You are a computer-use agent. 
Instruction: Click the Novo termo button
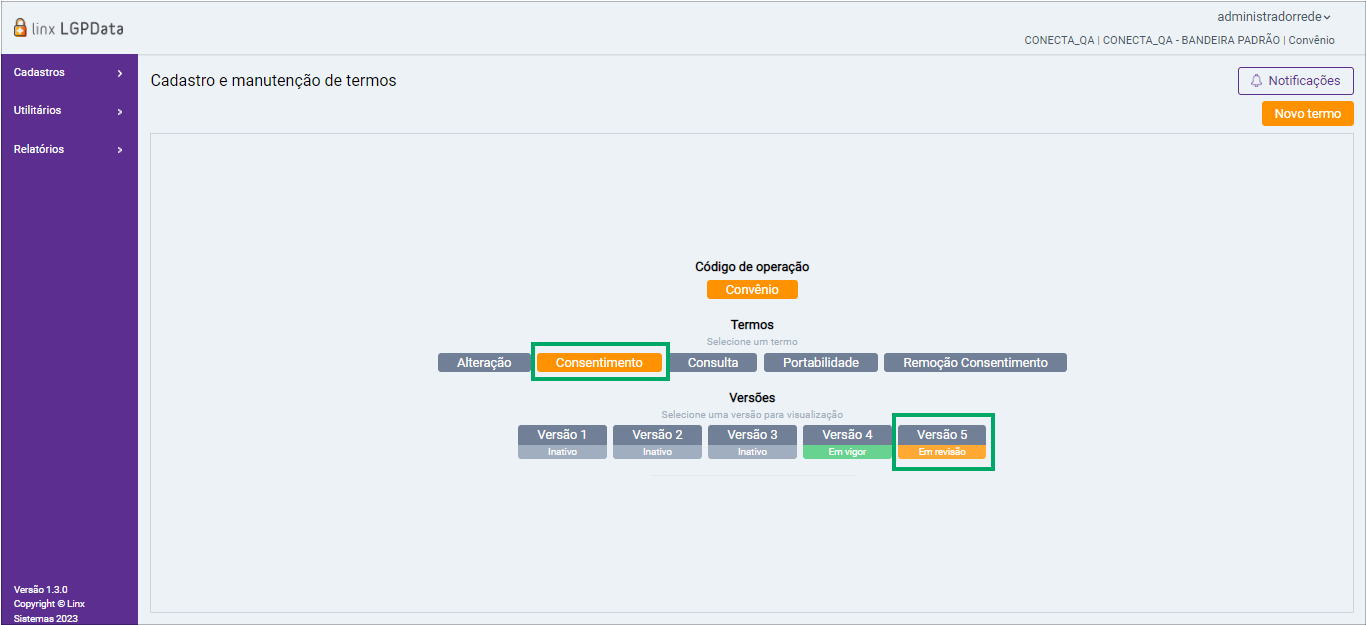(x=1307, y=114)
